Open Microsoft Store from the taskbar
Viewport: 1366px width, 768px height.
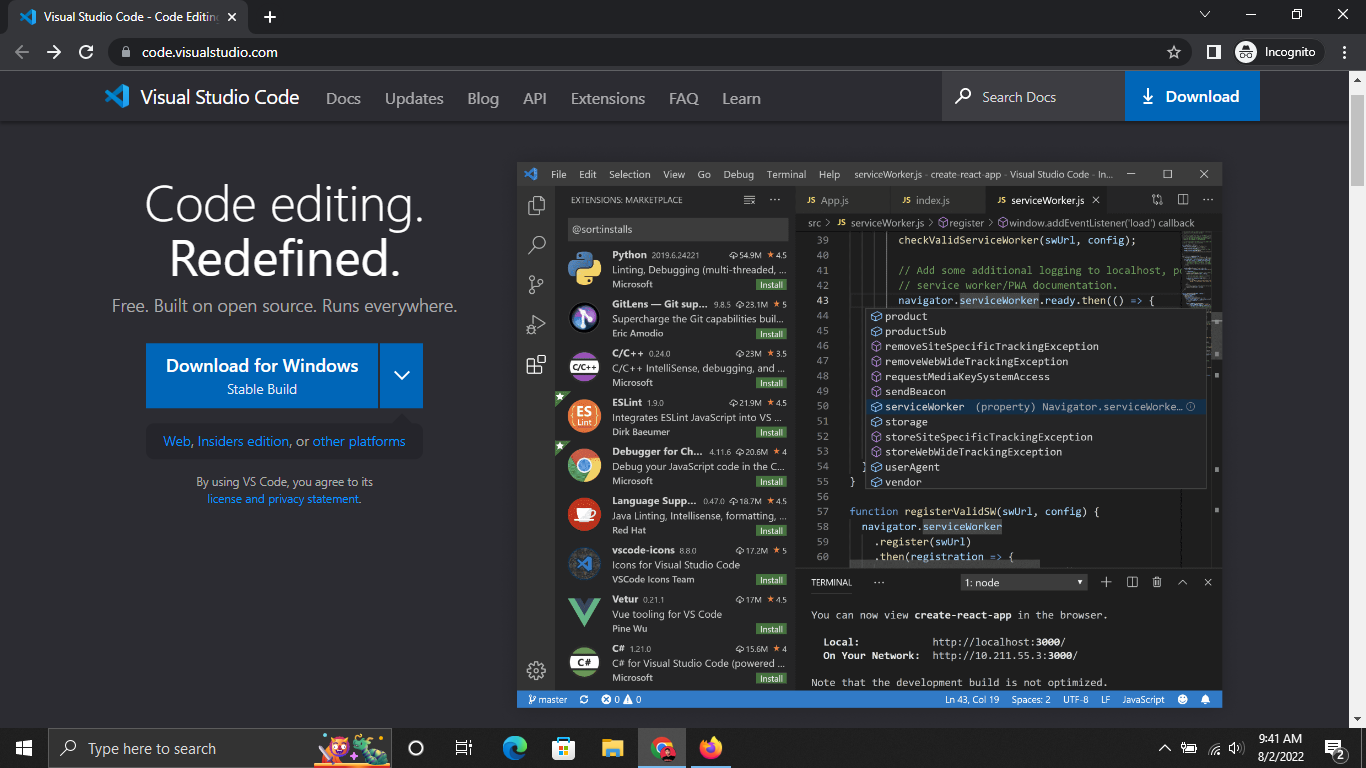pos(563,748)
